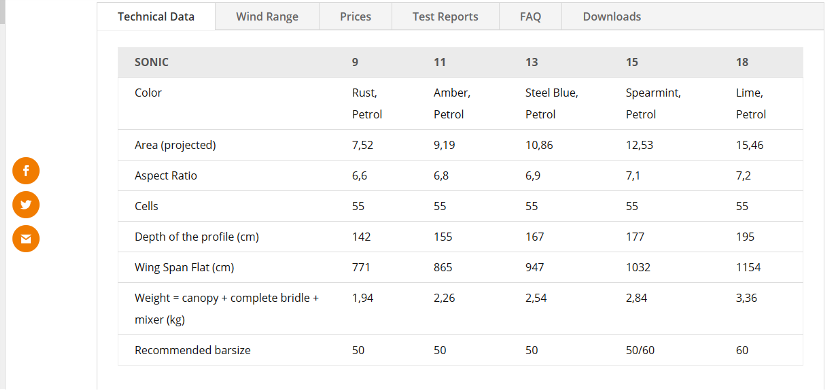Click the Area (projected) row label
Viewport: 829px width, 390px height.
(x=175, y=145)
